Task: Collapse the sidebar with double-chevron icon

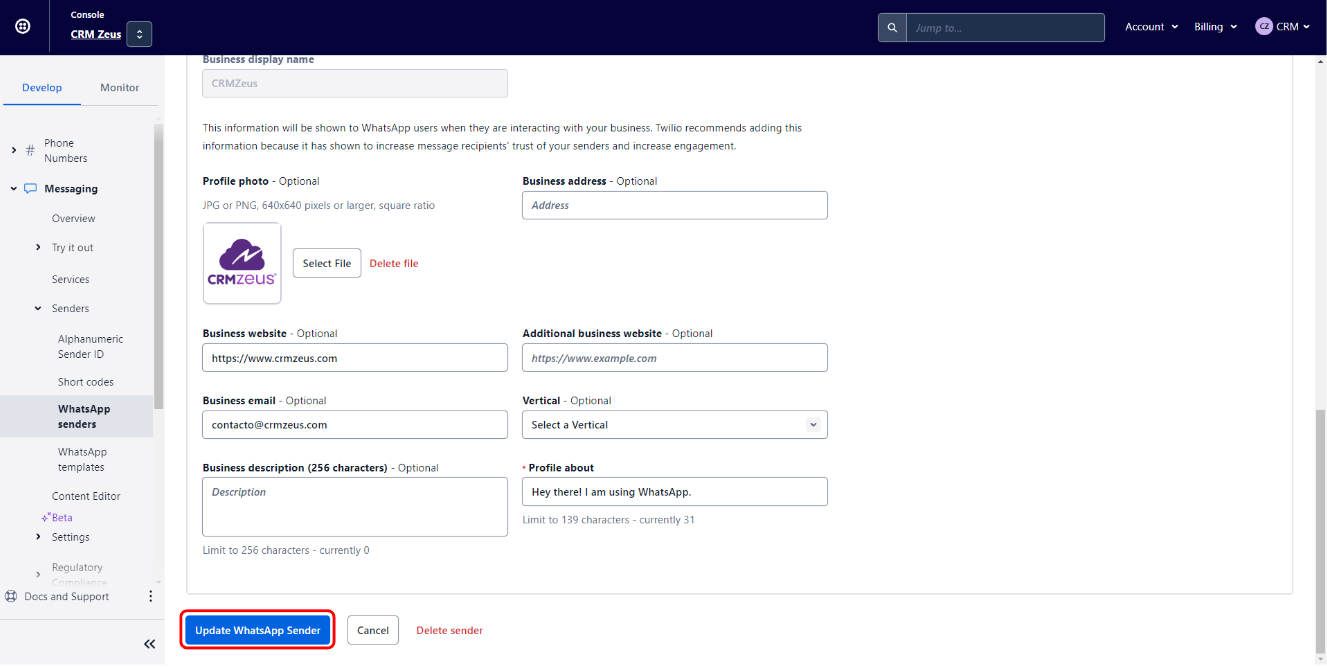Action: point(149,644)
